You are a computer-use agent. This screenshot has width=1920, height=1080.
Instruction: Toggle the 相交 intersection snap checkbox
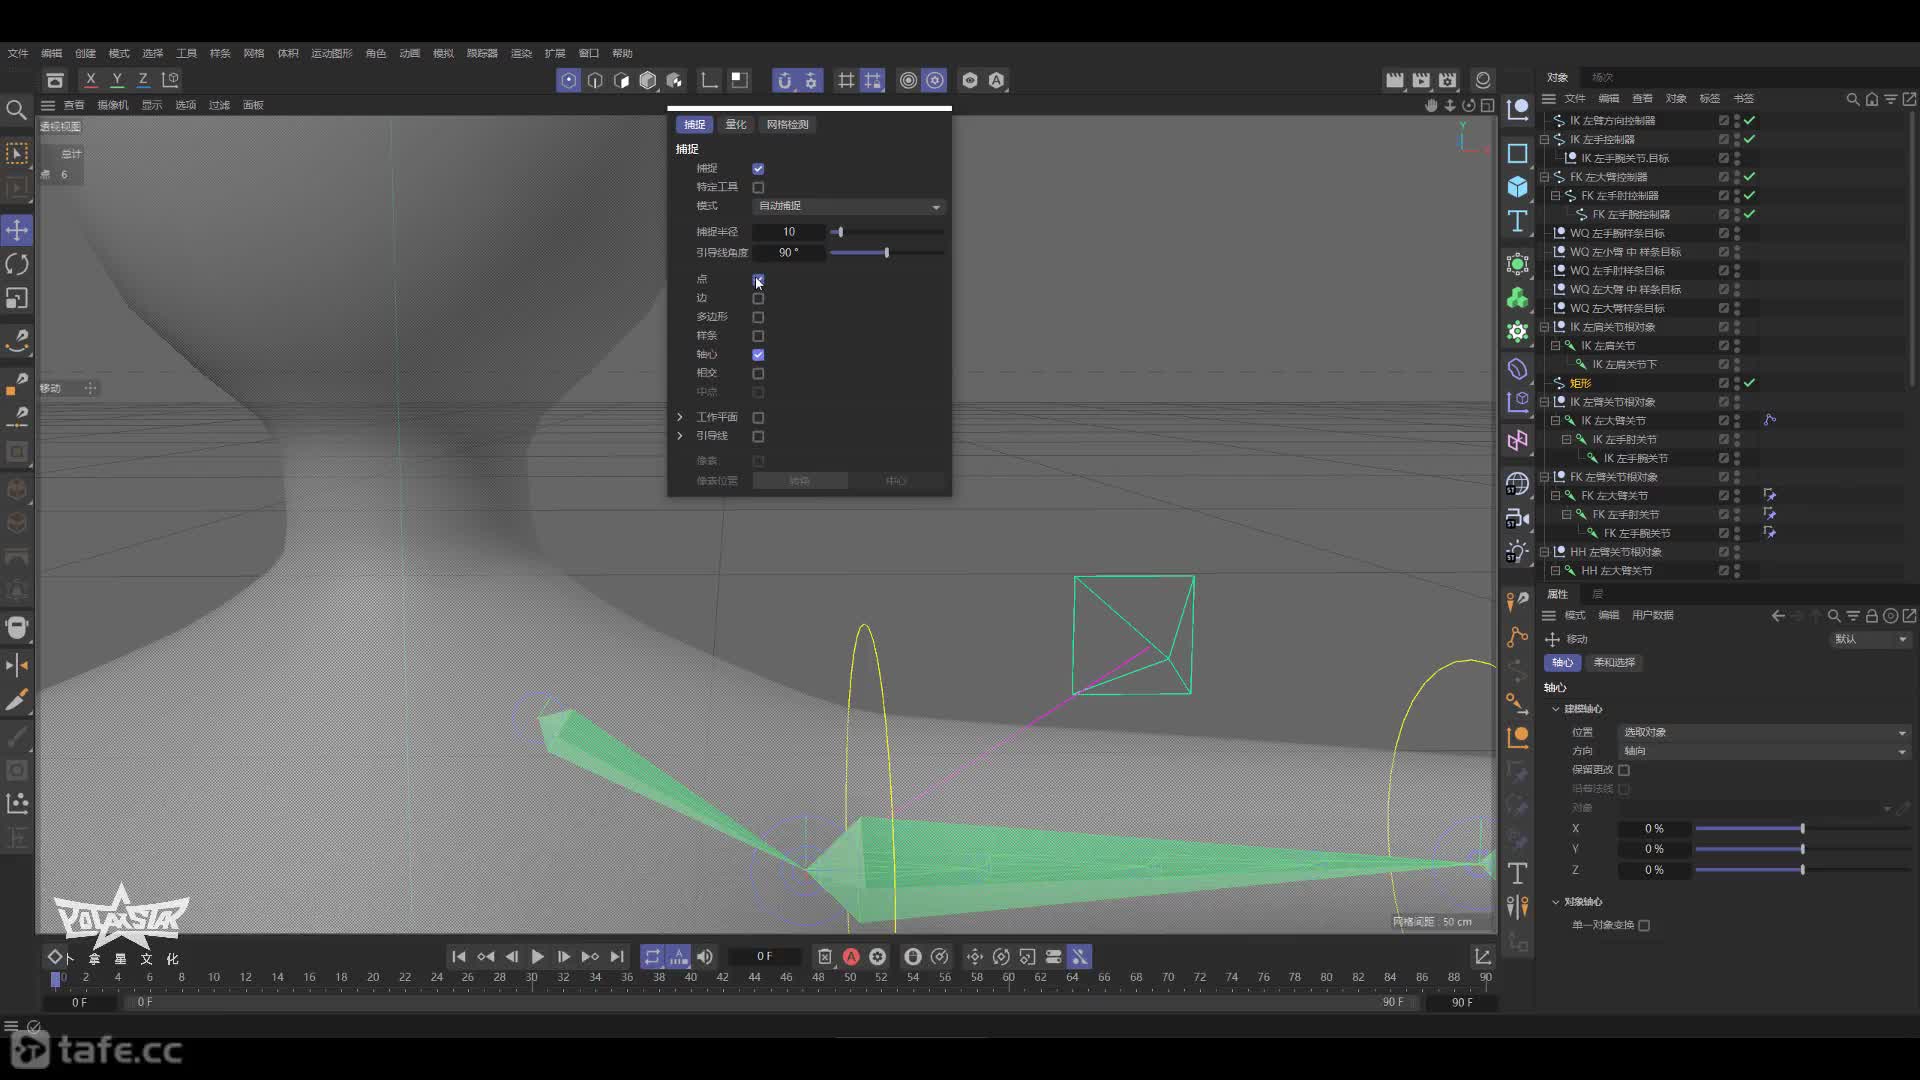pos(758,373)
